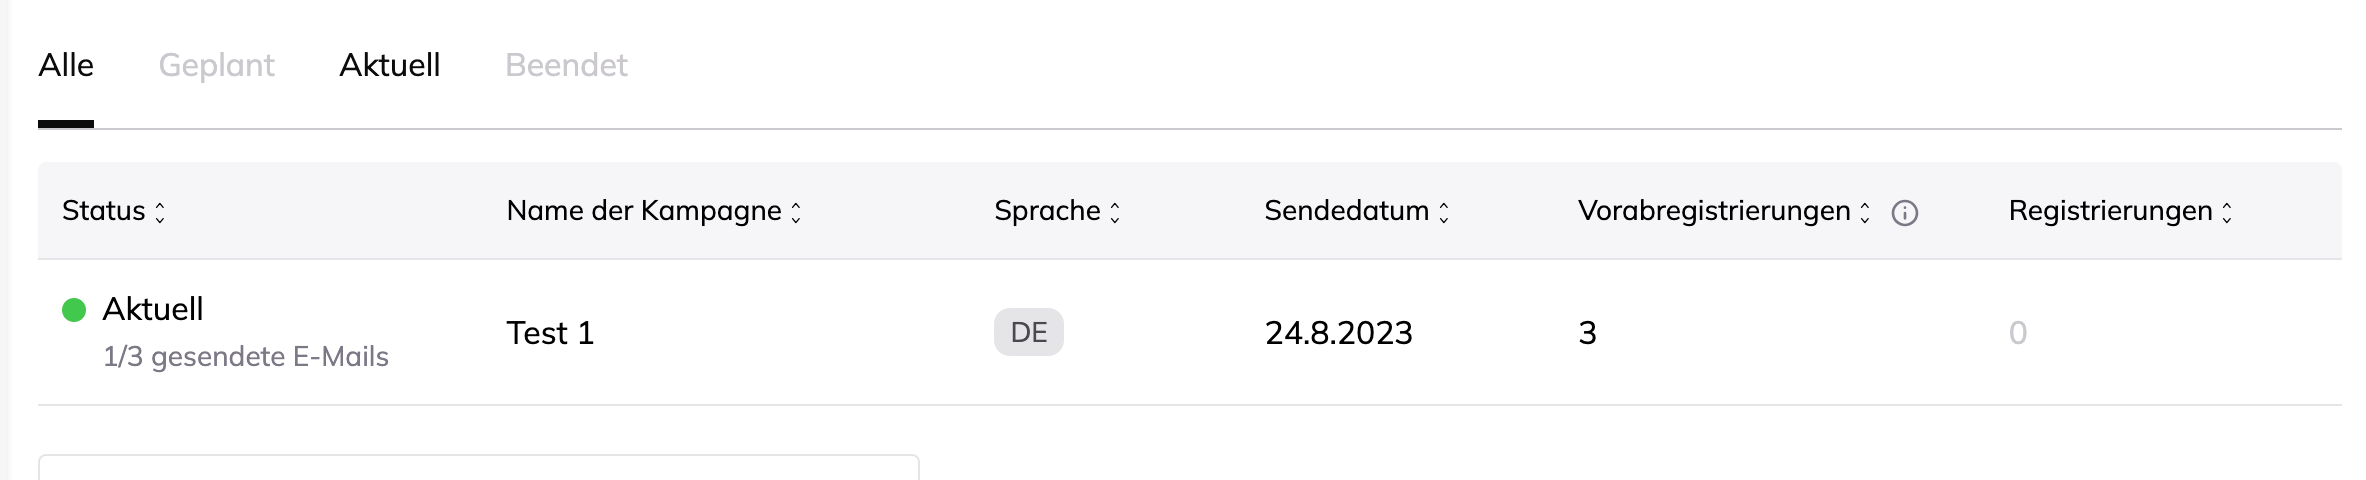Select the 24.8.2023 send date cell
The image size is (2366, 480).
click(1339, 333)
